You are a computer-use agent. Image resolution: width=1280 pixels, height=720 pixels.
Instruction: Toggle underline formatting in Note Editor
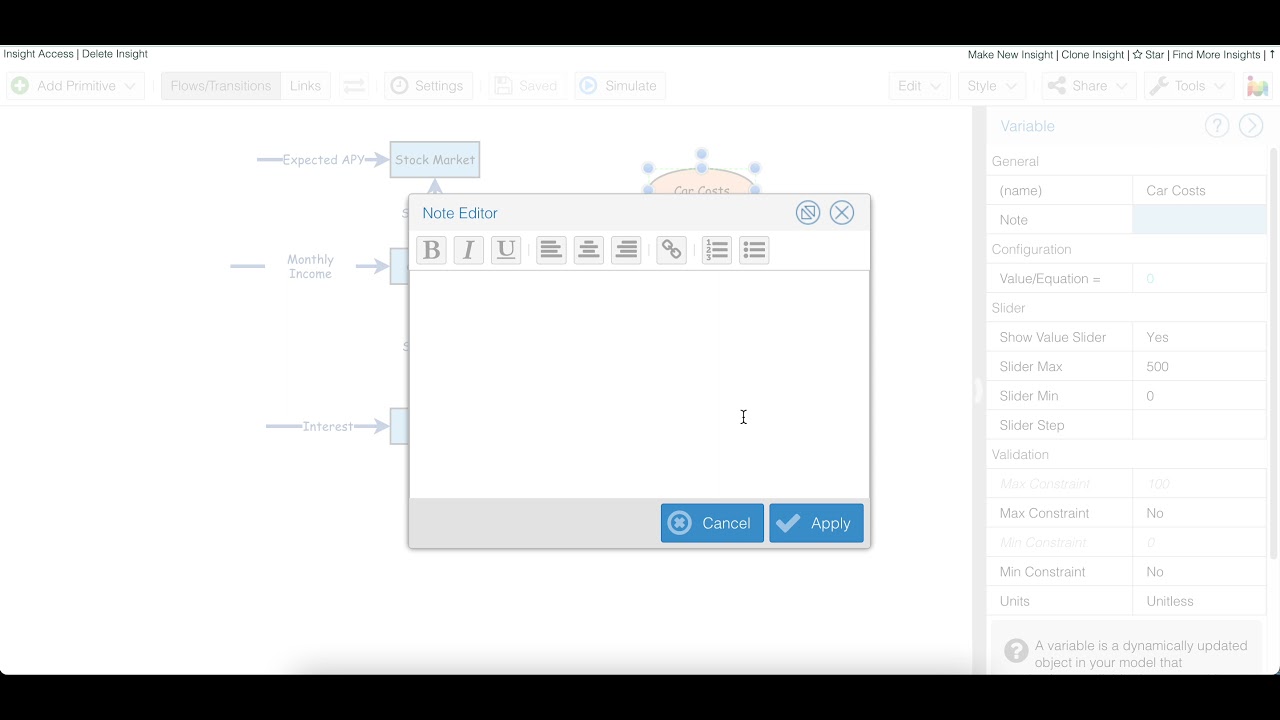point(506,250)
